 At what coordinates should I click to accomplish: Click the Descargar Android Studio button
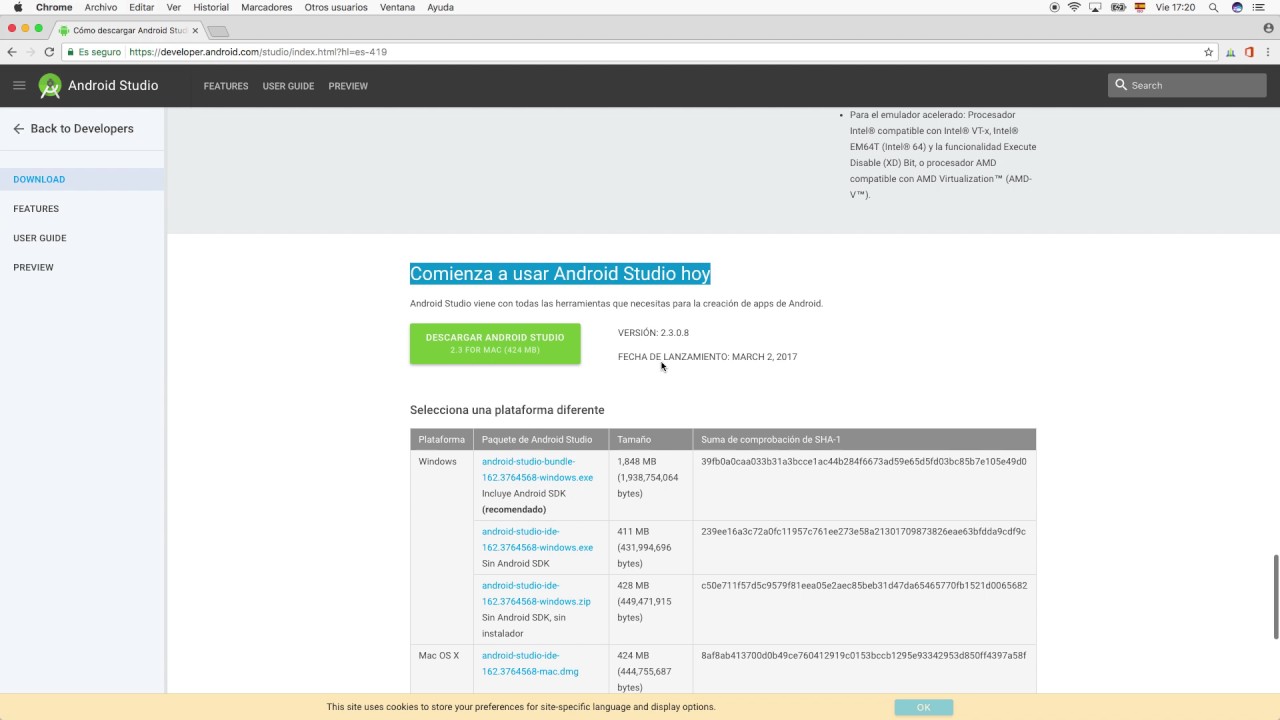(x=495, y=343)
